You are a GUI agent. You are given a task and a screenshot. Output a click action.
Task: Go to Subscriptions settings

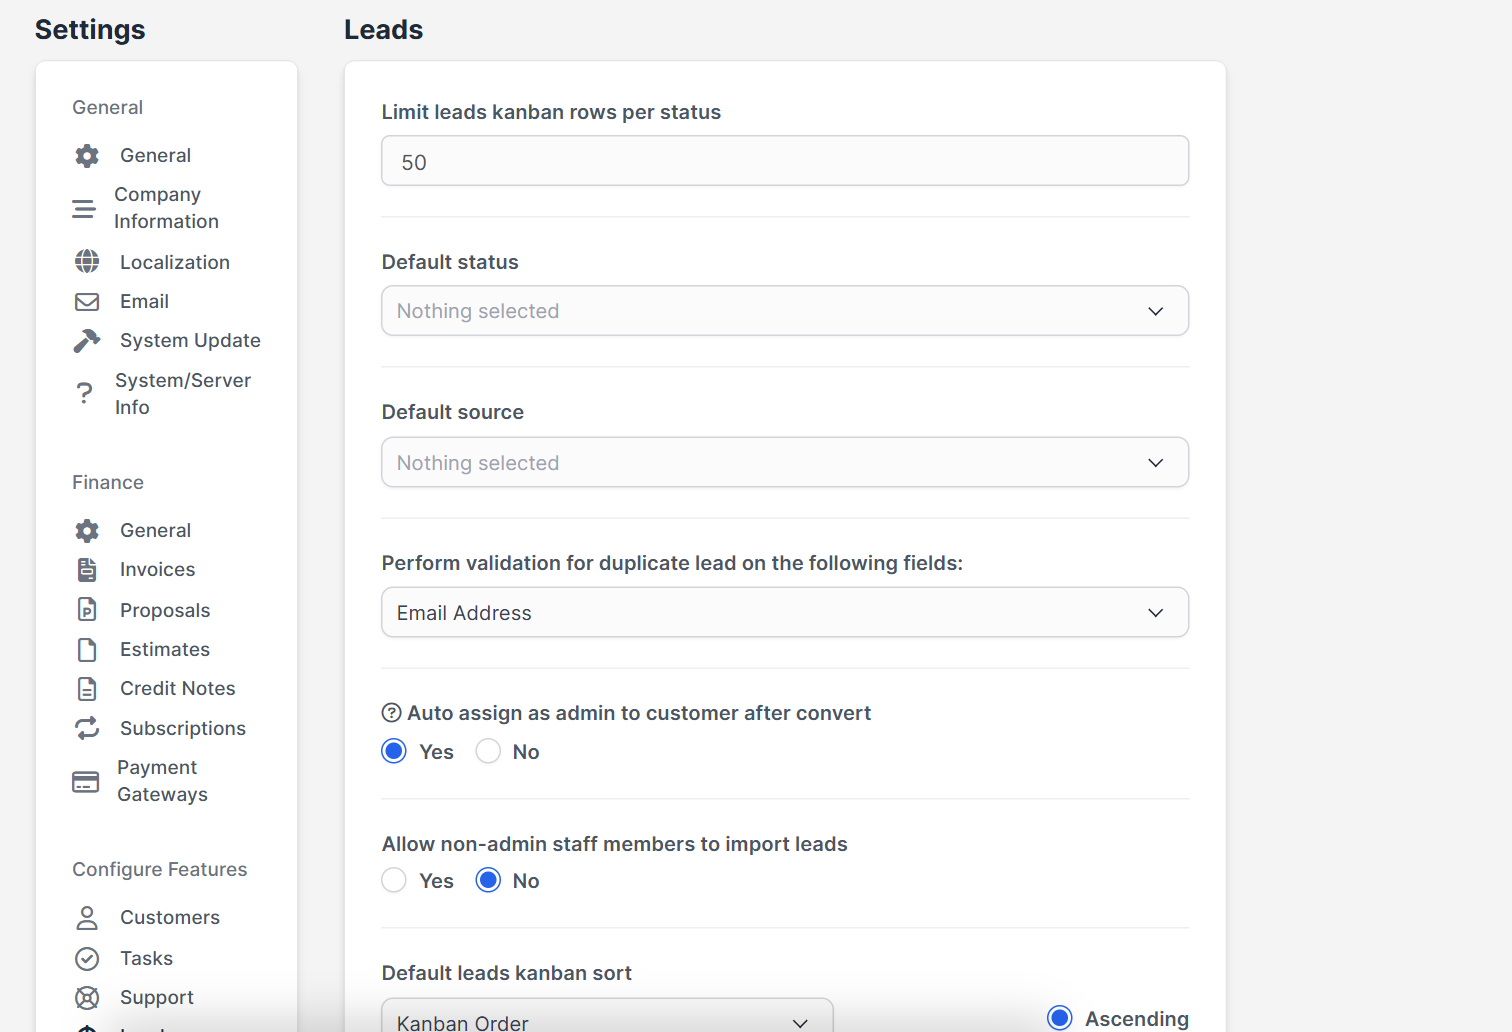(x=183, y=728)
